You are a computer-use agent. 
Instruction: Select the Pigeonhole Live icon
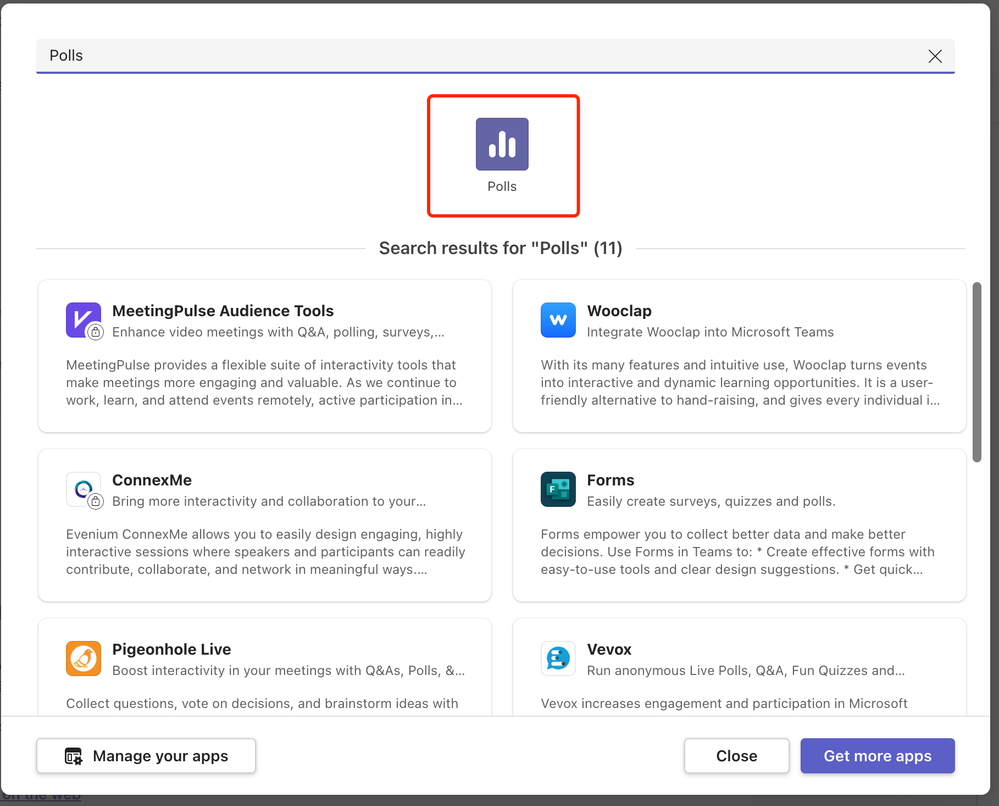(x=83, y=658)
